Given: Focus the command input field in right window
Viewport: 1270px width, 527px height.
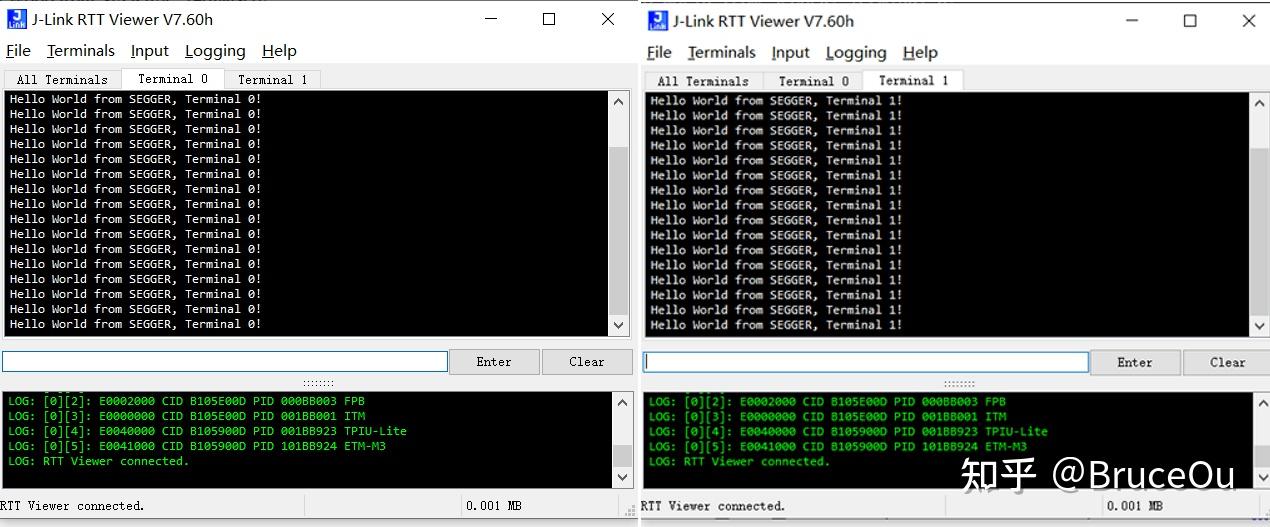Looking at the screenshot, I should [x=866, y=363].
